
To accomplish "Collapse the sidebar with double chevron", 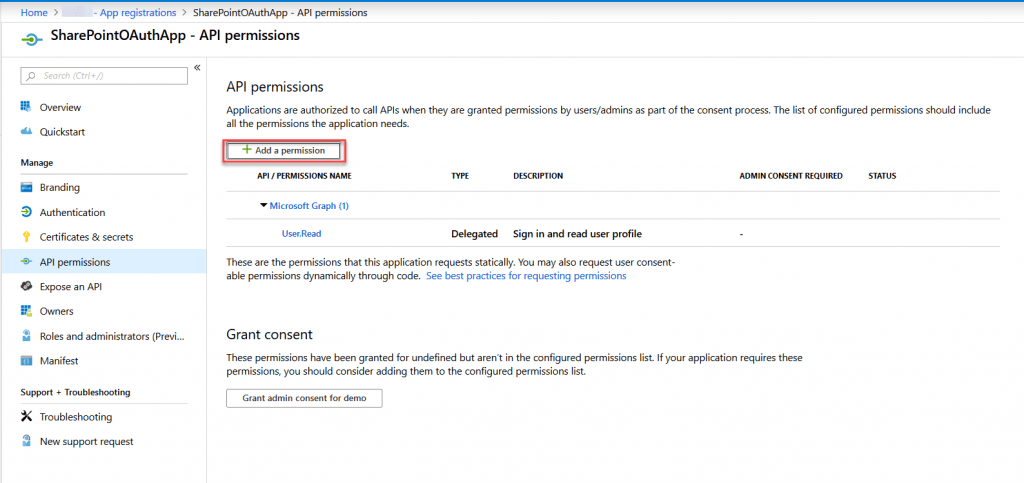I will pyautogui.click(x=197, y=68).
